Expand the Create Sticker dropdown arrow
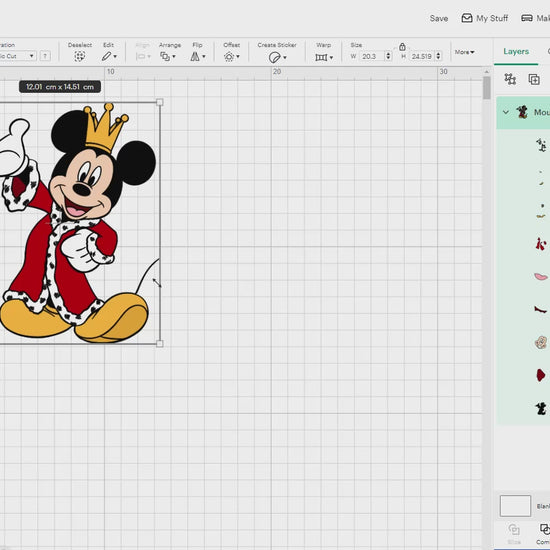Viewport: 550px width, 550px height. pyautogui.click(x=285, y=57)
